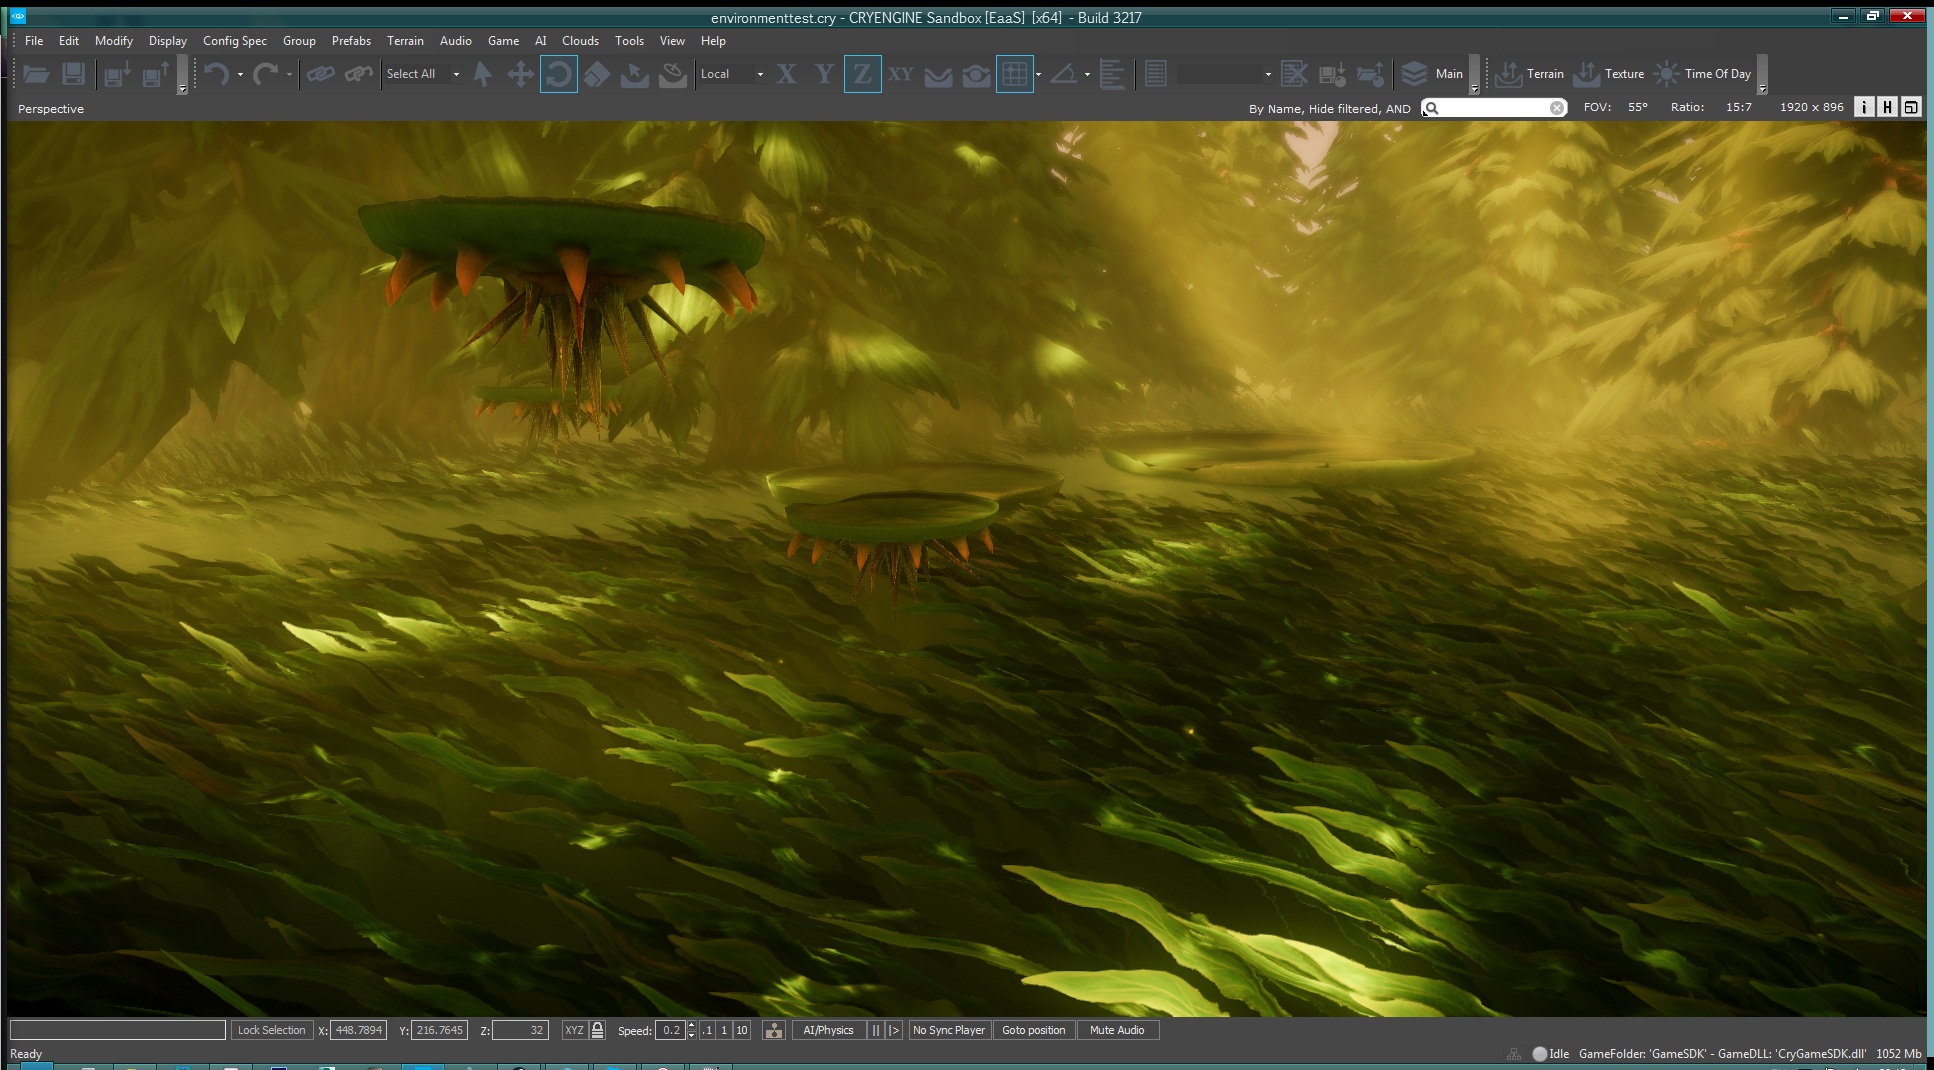
Task: Click the No Sync Player button
Action: 949,1030
